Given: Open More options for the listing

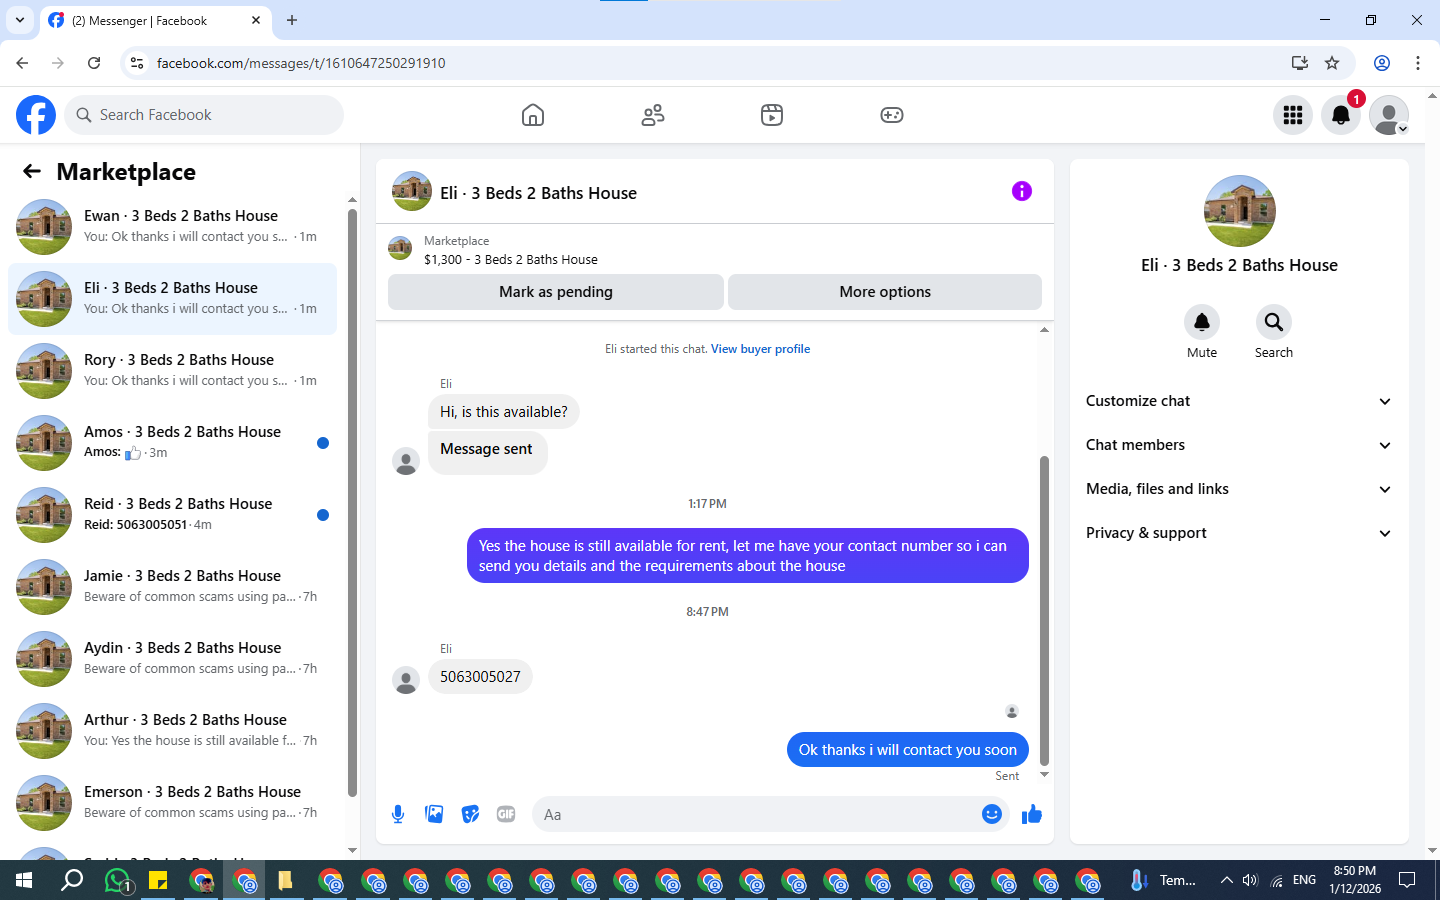Looking at the screenshot, I should coord(885,292).
